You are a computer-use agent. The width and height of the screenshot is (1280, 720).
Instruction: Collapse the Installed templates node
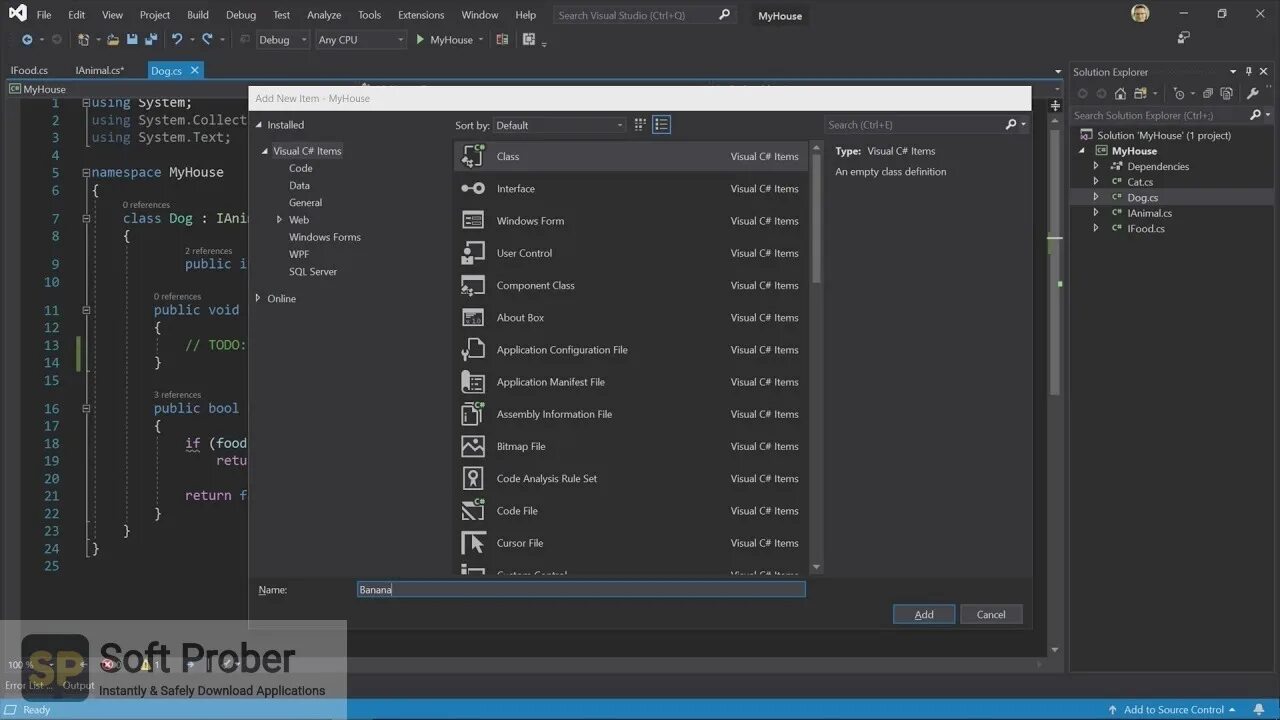tap(258, 125)
